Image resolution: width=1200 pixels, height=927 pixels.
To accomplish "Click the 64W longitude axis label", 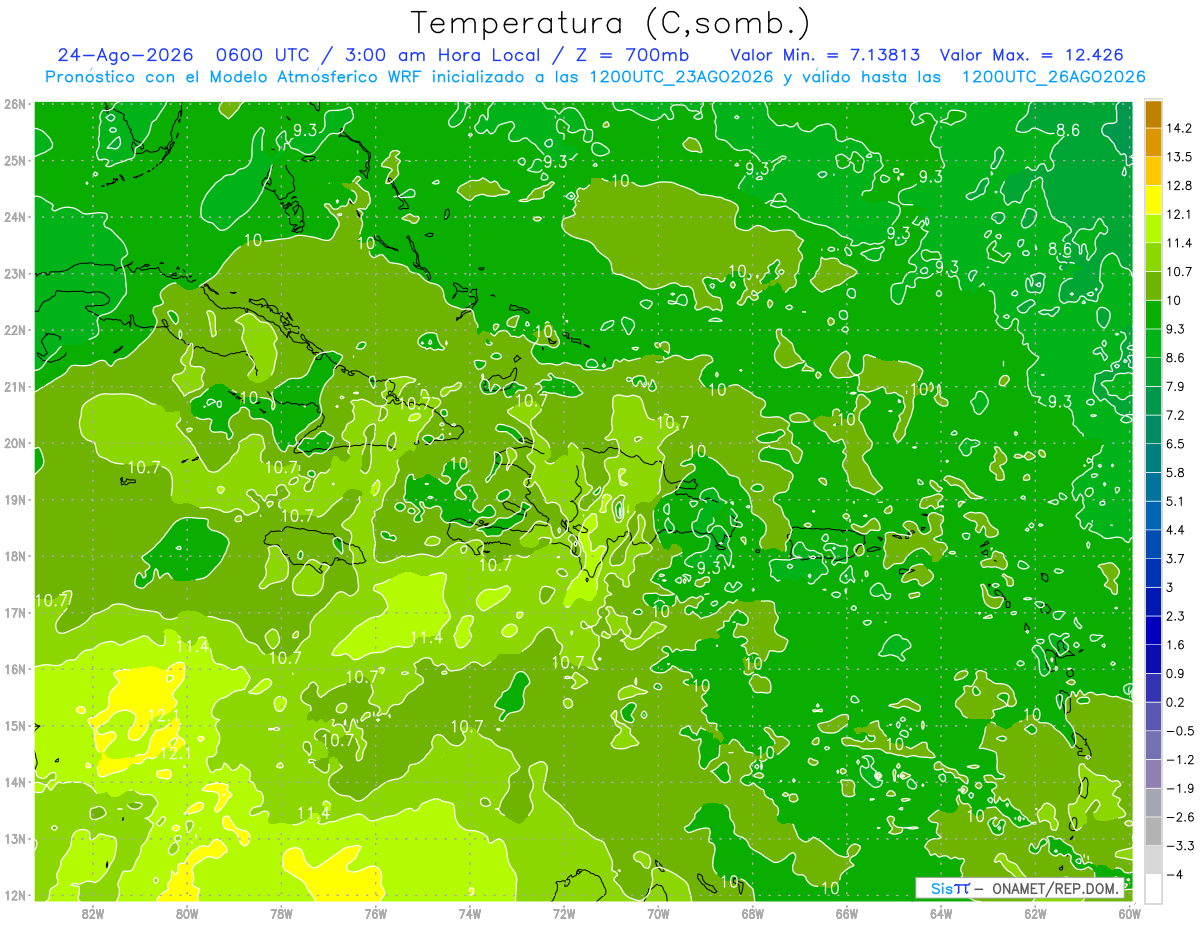I will [941, 913].
